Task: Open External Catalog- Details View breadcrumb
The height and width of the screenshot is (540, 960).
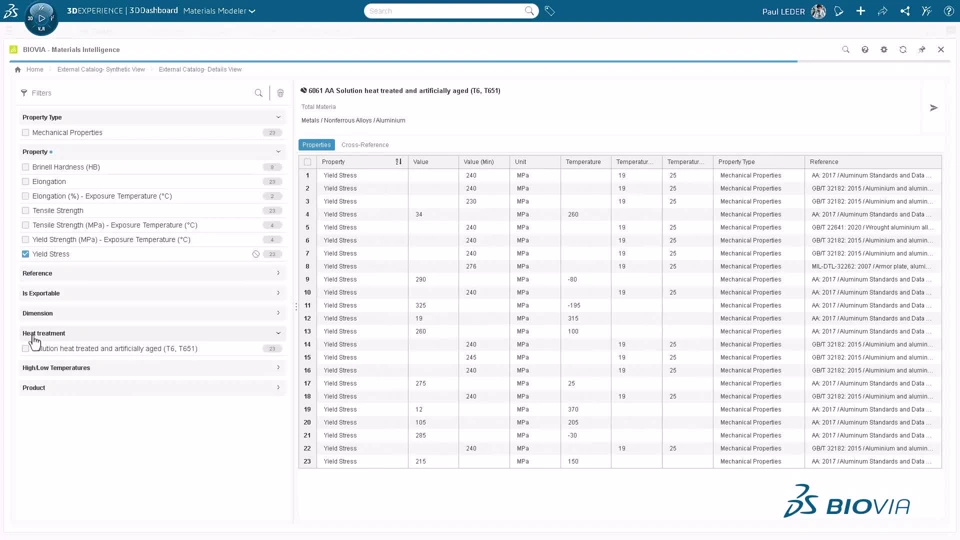Action: [x=200, y=69]
